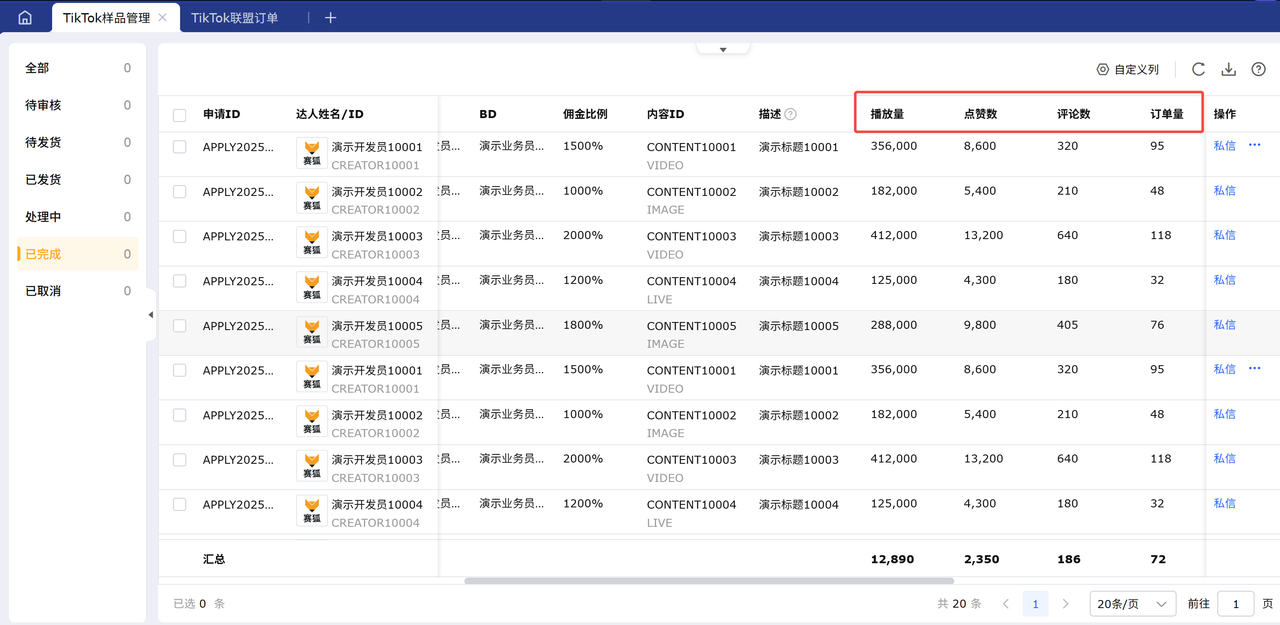Open avatar of 演示开发员10005

point(312,333)
